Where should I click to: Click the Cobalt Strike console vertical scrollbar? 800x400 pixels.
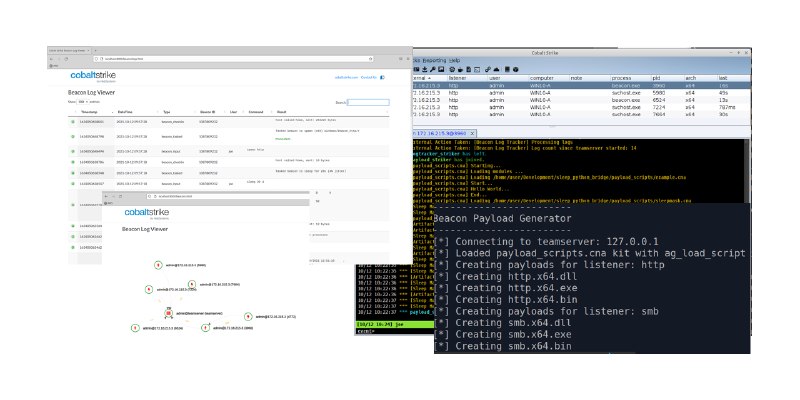[747, 171]
